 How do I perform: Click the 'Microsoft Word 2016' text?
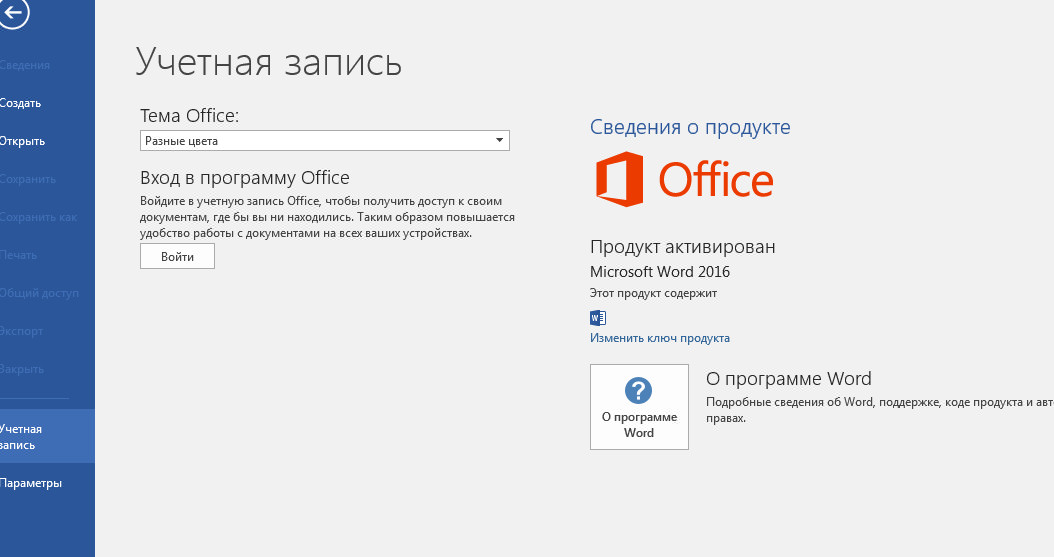click(659, 271)
